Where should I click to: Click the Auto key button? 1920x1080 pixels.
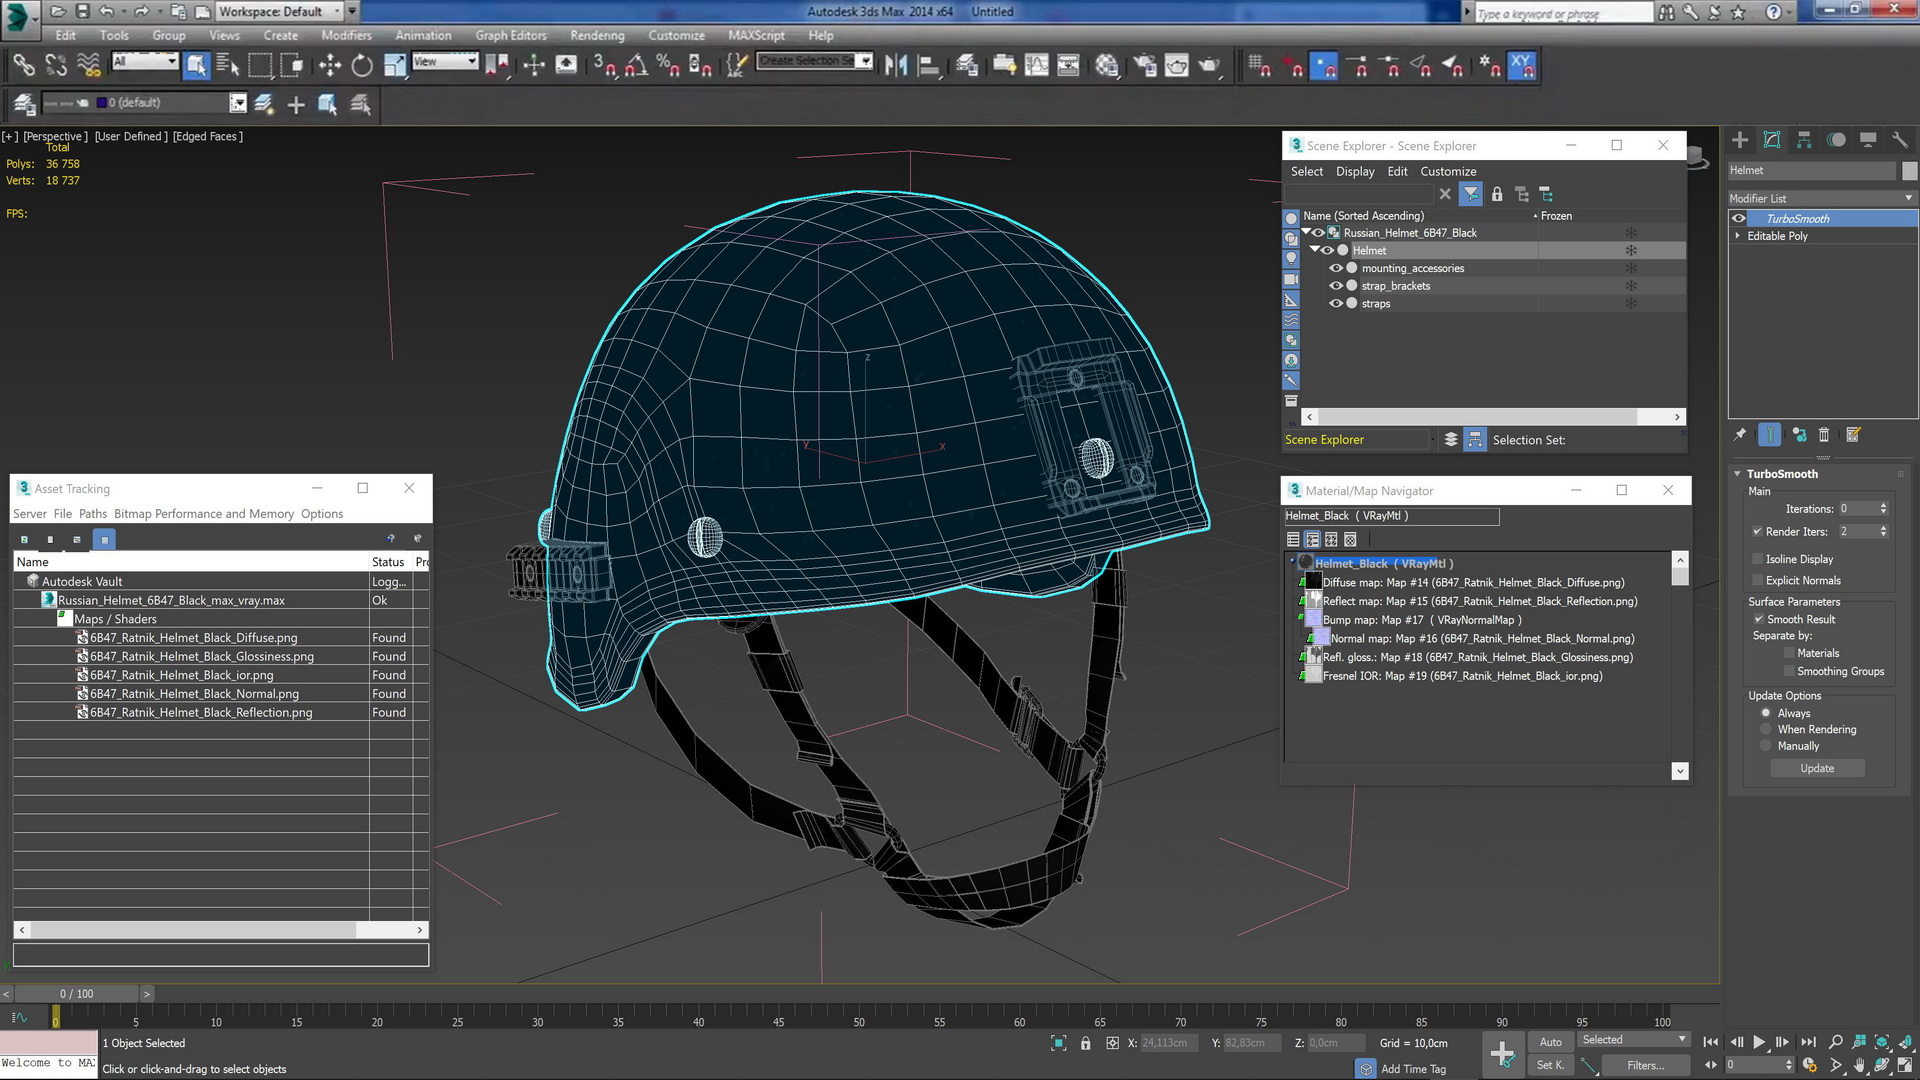pos(1550,1042)
